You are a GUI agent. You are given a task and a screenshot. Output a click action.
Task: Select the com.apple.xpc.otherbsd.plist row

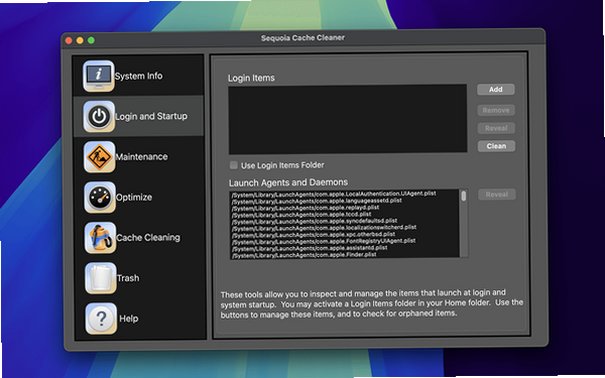tap(344, 234)
